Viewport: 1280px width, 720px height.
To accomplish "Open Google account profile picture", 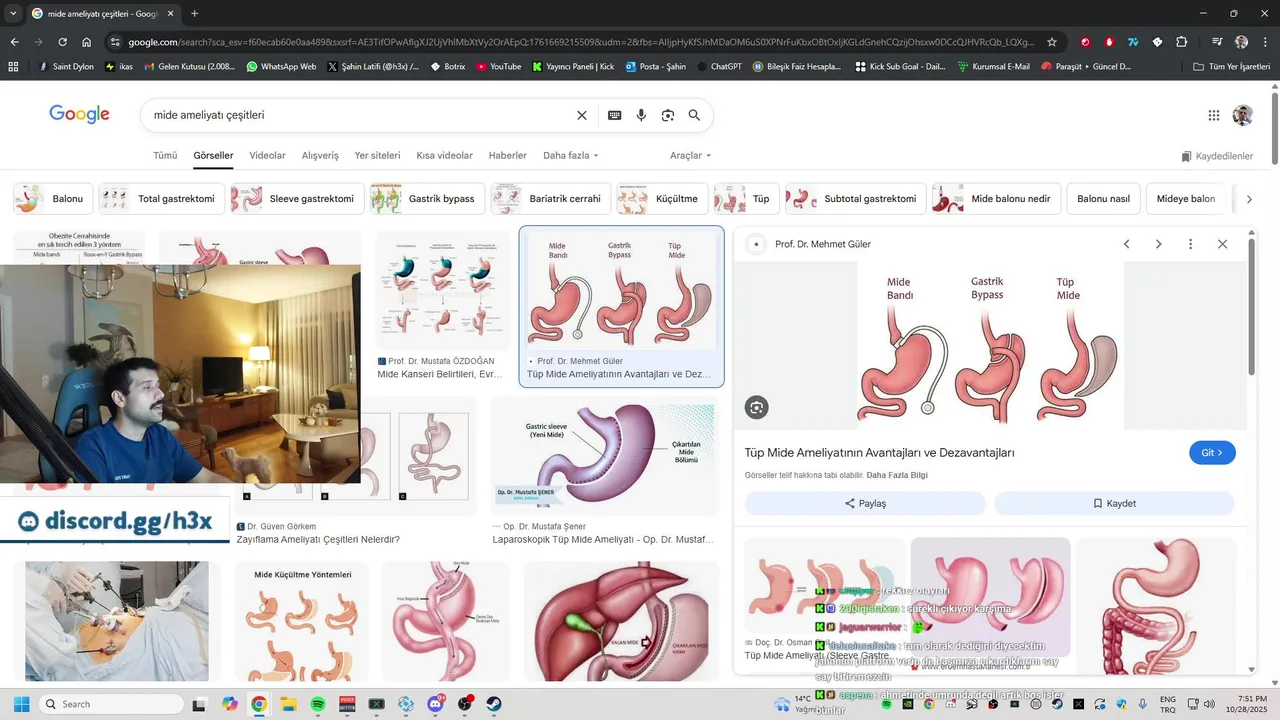I will point(1243,115).
